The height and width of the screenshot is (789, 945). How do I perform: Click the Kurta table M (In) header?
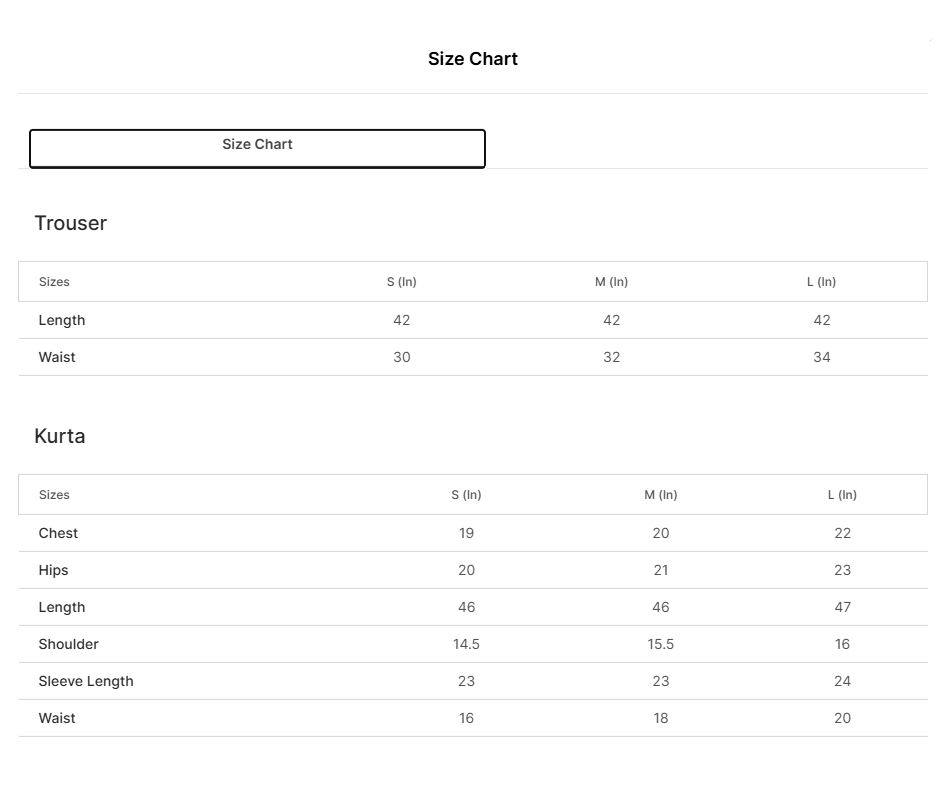tap(660, 495)
